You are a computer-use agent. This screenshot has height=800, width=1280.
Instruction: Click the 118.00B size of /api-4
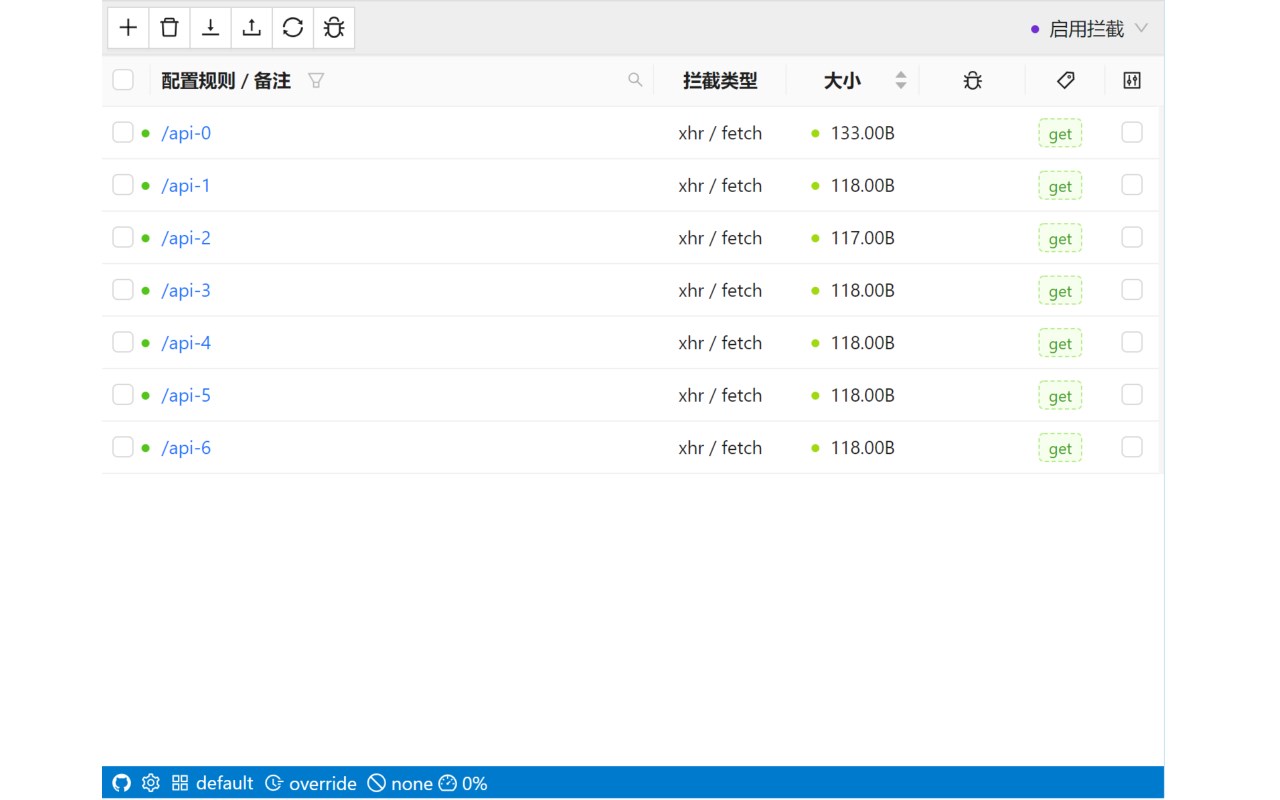coord(863,343)
